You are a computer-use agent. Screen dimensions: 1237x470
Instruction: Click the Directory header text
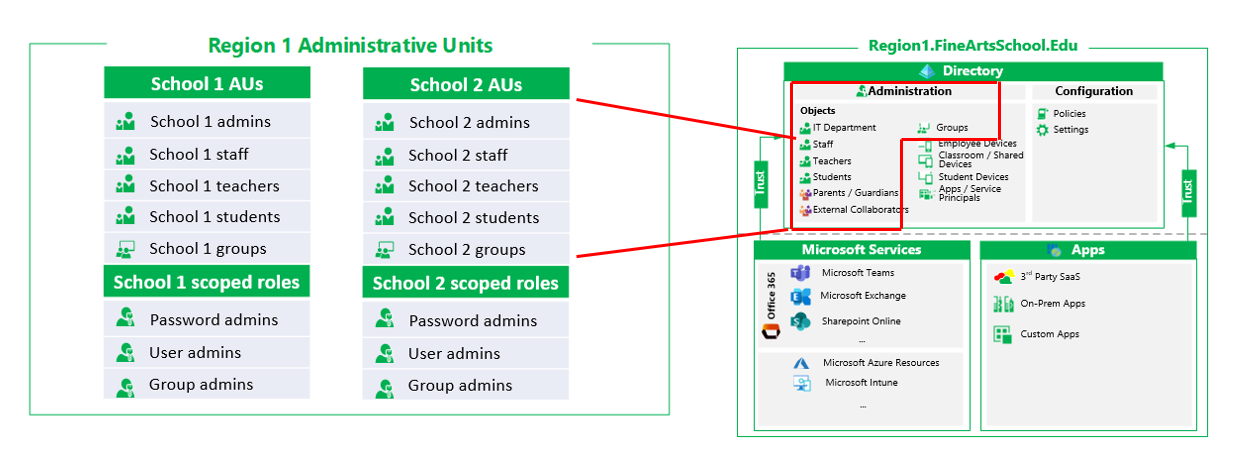point(973,71)
